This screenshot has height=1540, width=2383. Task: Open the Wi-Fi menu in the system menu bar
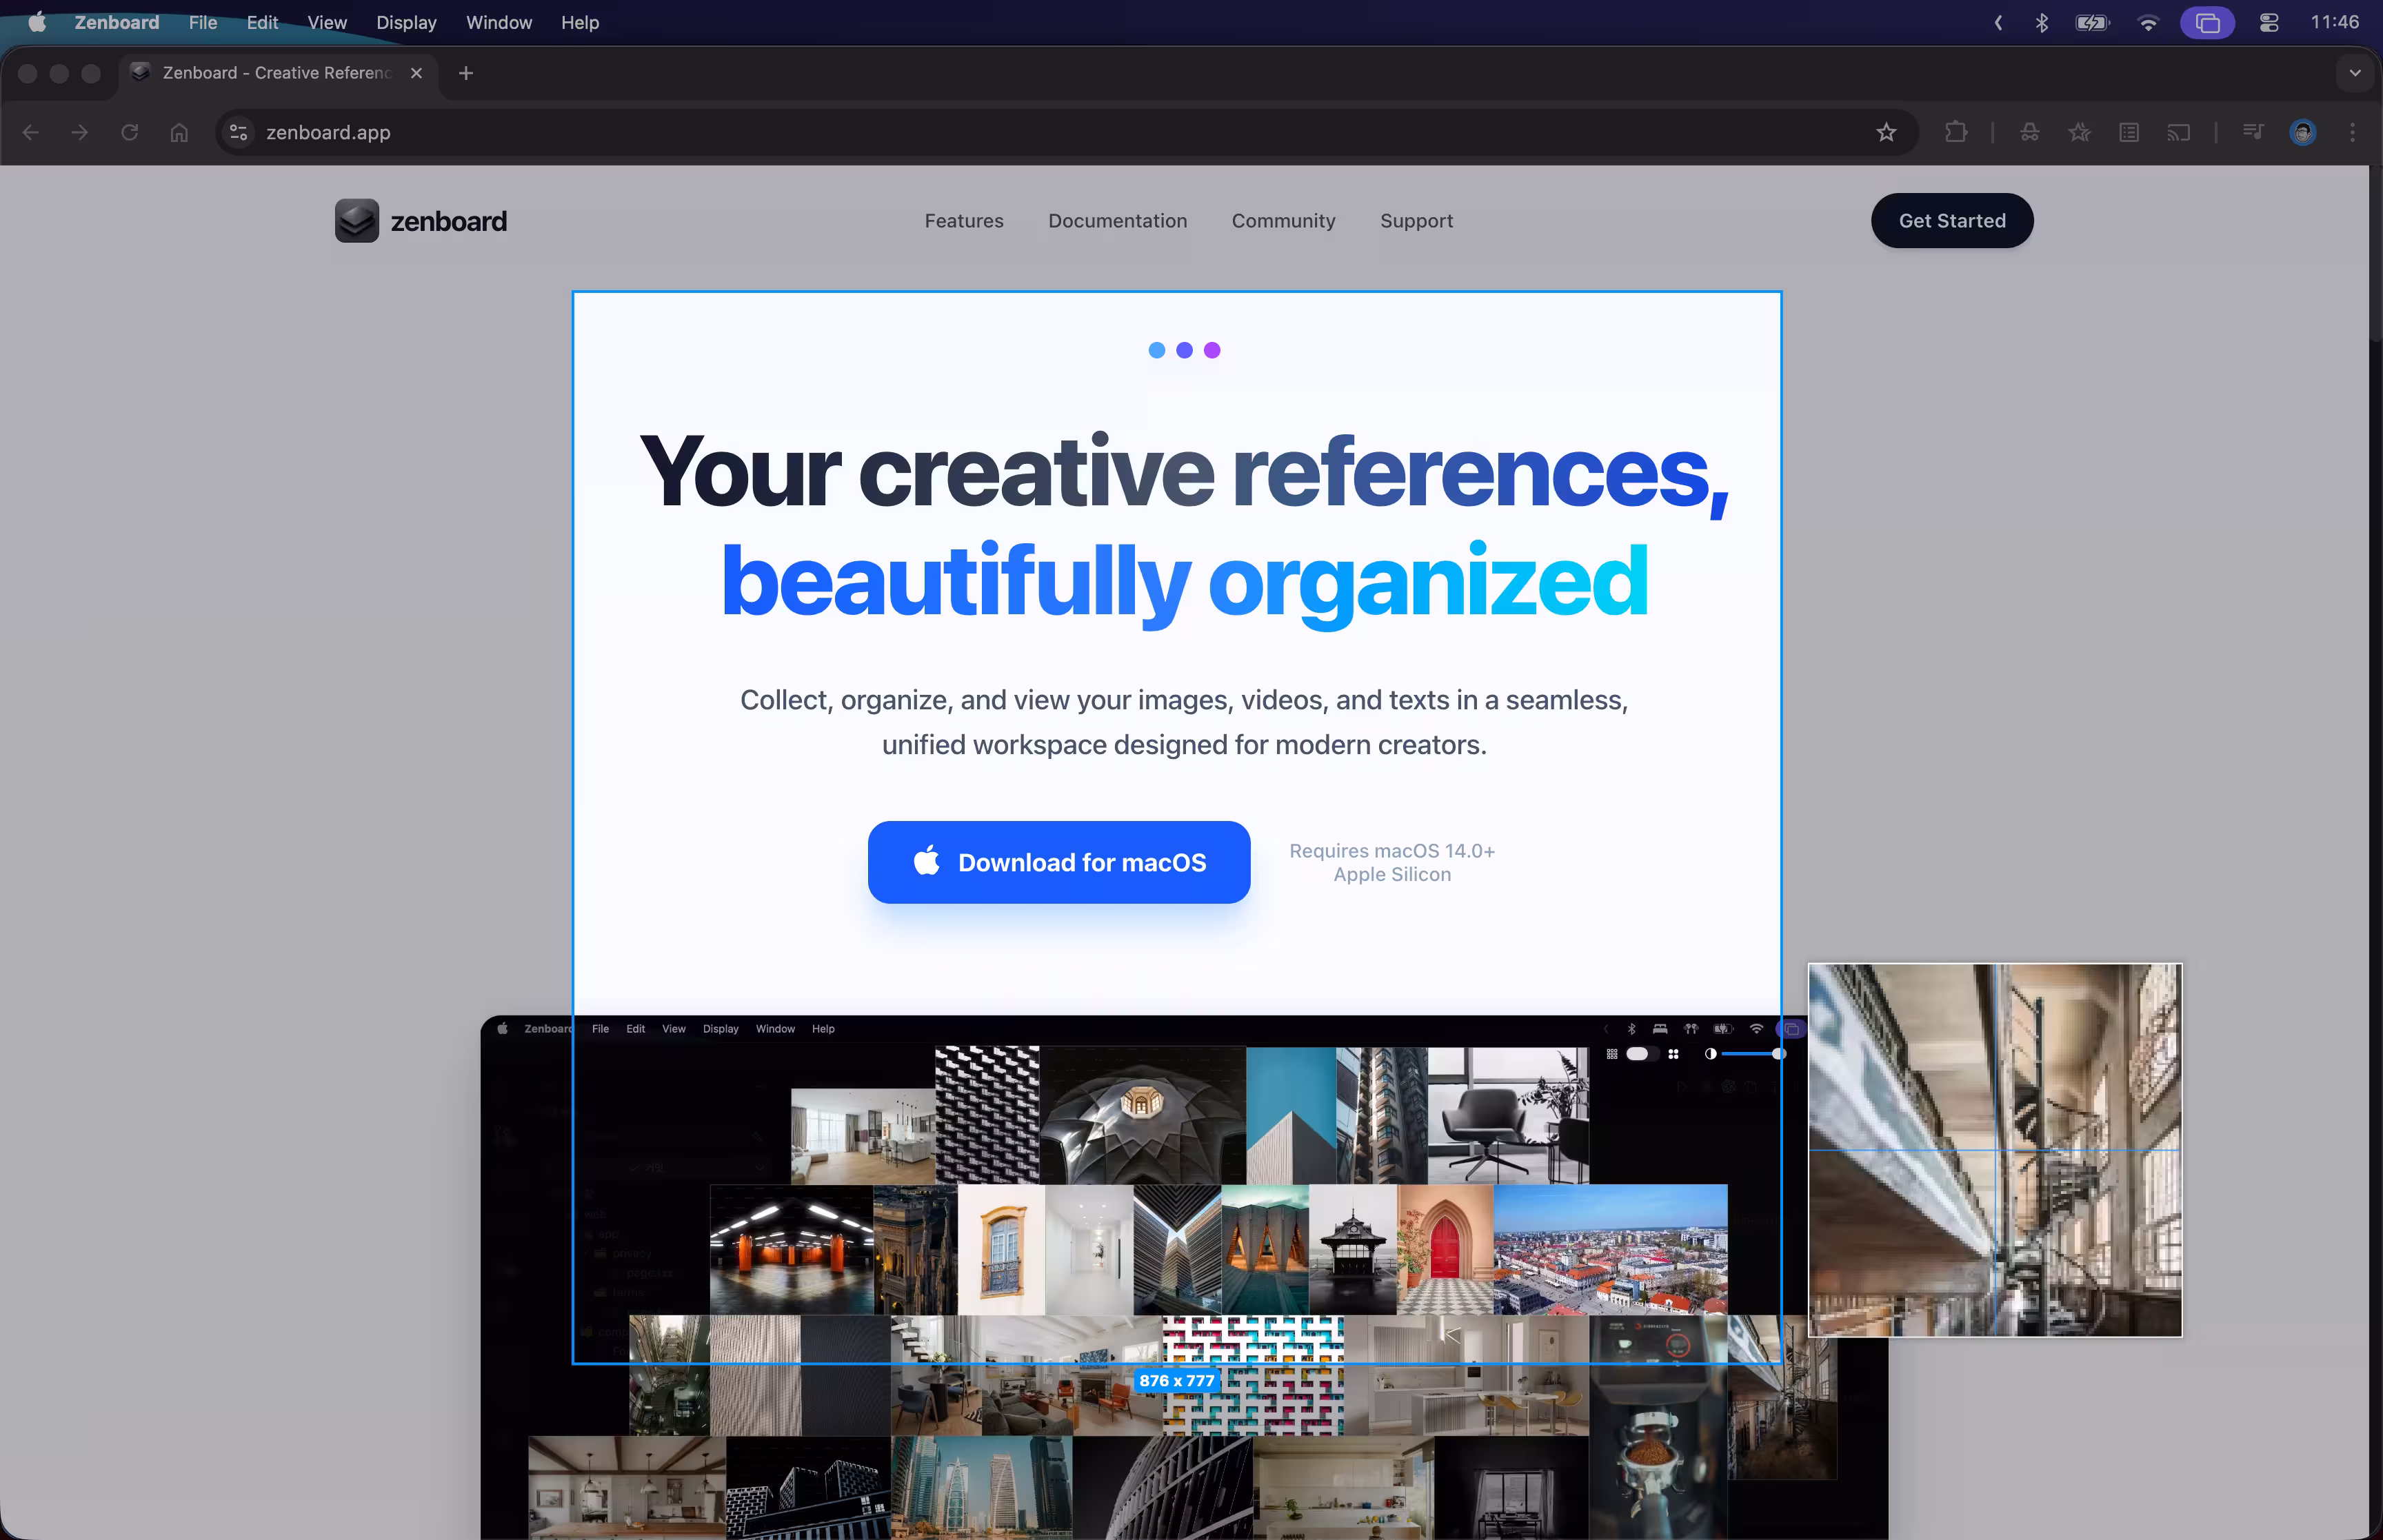pyautogui.click(x=2147, y=22)
